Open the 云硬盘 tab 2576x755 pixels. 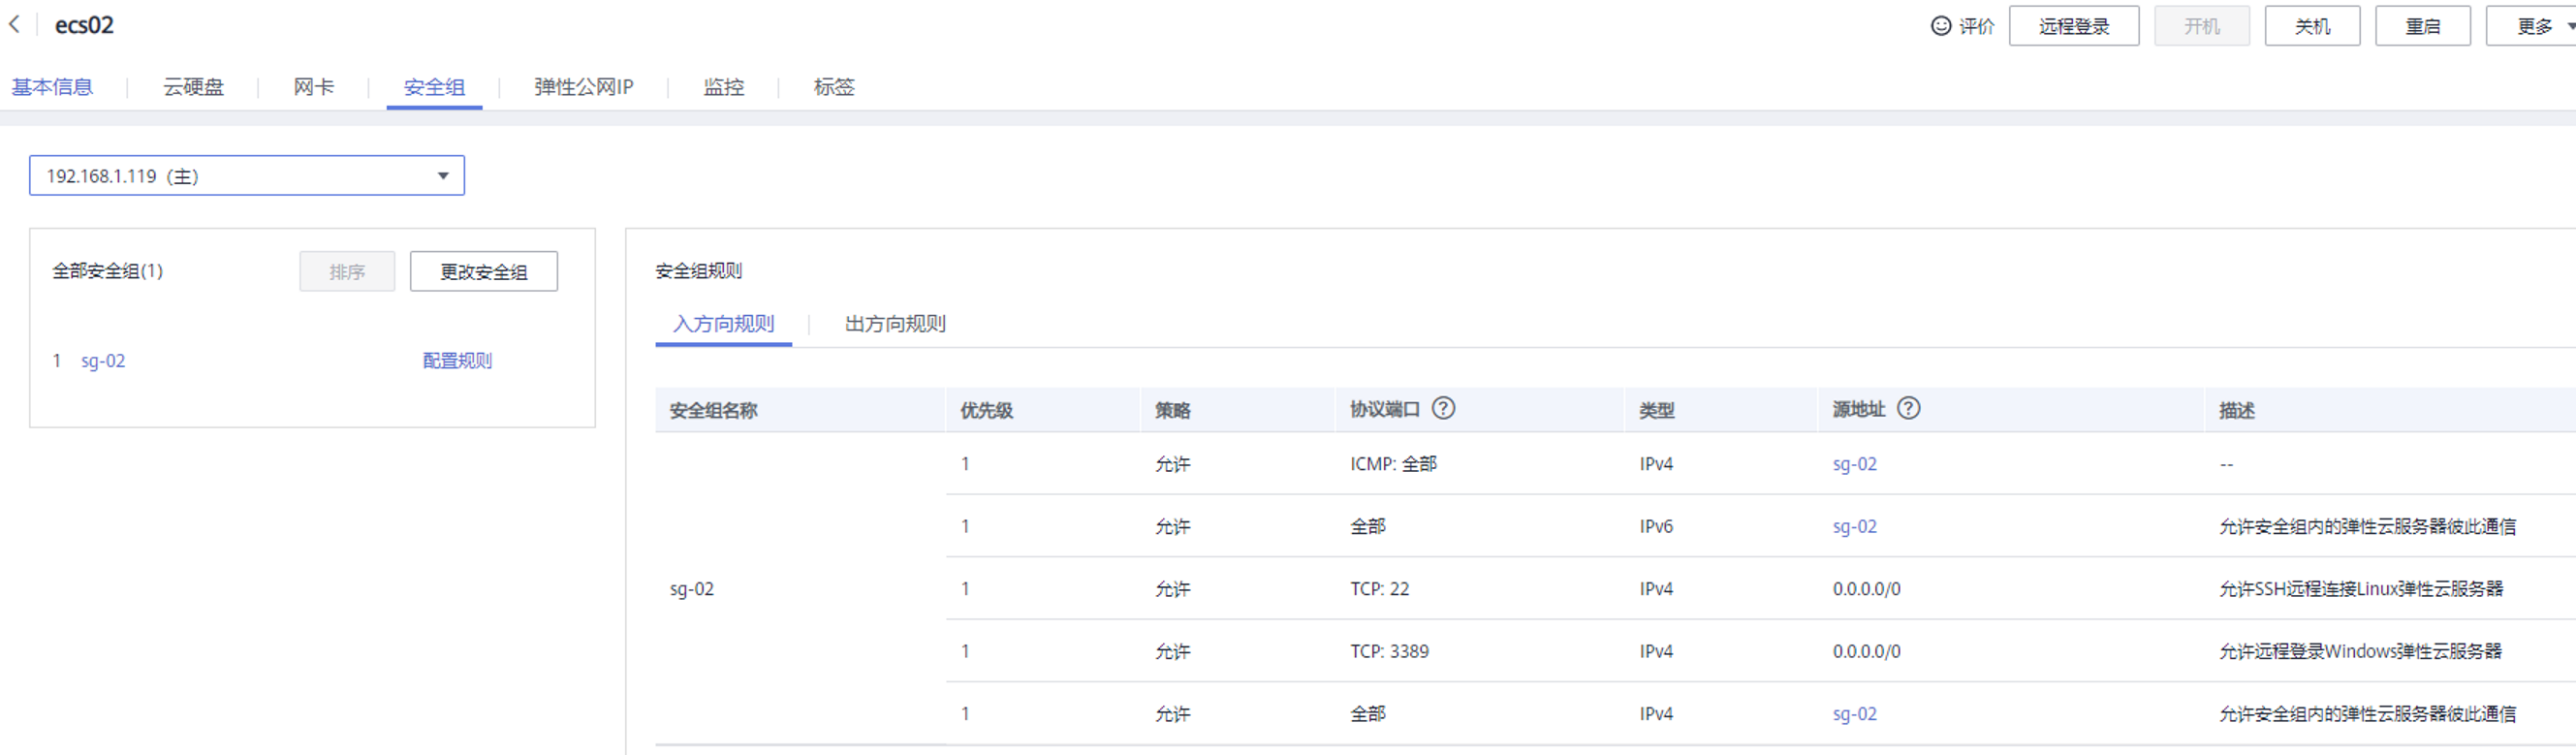pos(193,87)
